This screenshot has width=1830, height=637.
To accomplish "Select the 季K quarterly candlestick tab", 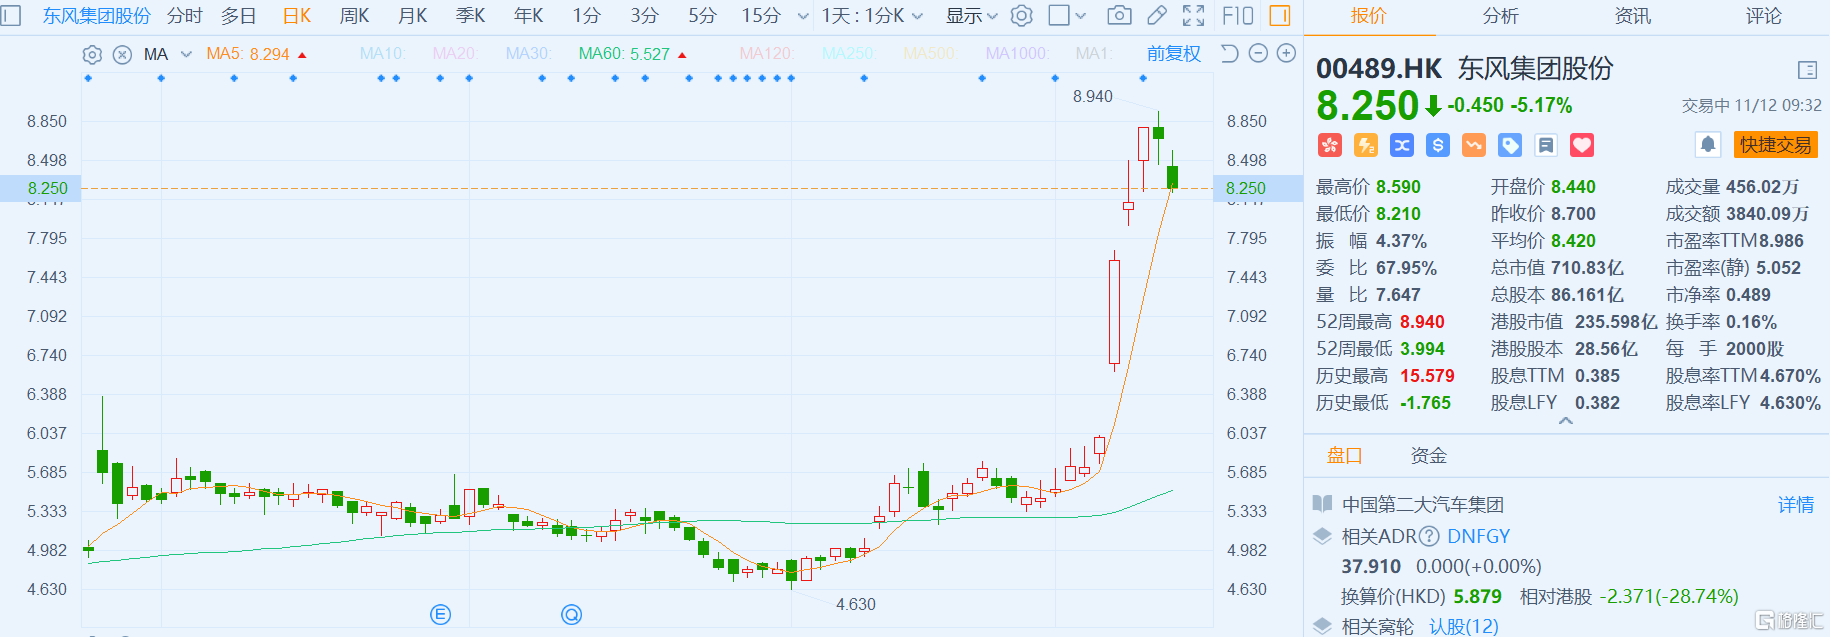I will (x=470, y=16).
